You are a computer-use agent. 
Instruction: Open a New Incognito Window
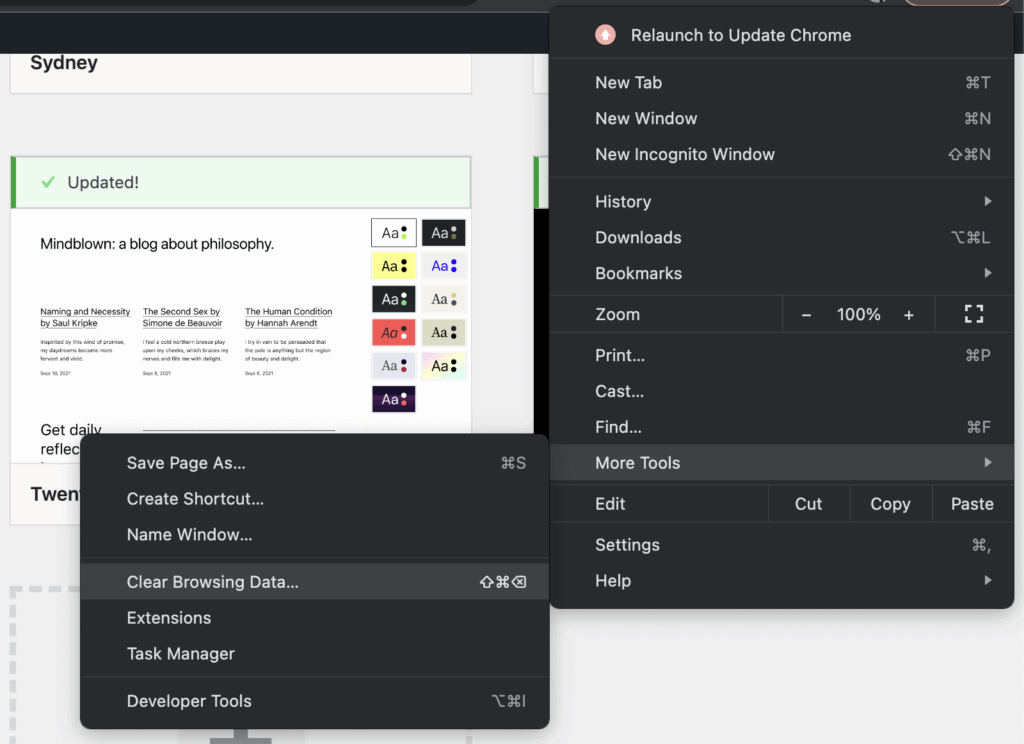point(685,154)
